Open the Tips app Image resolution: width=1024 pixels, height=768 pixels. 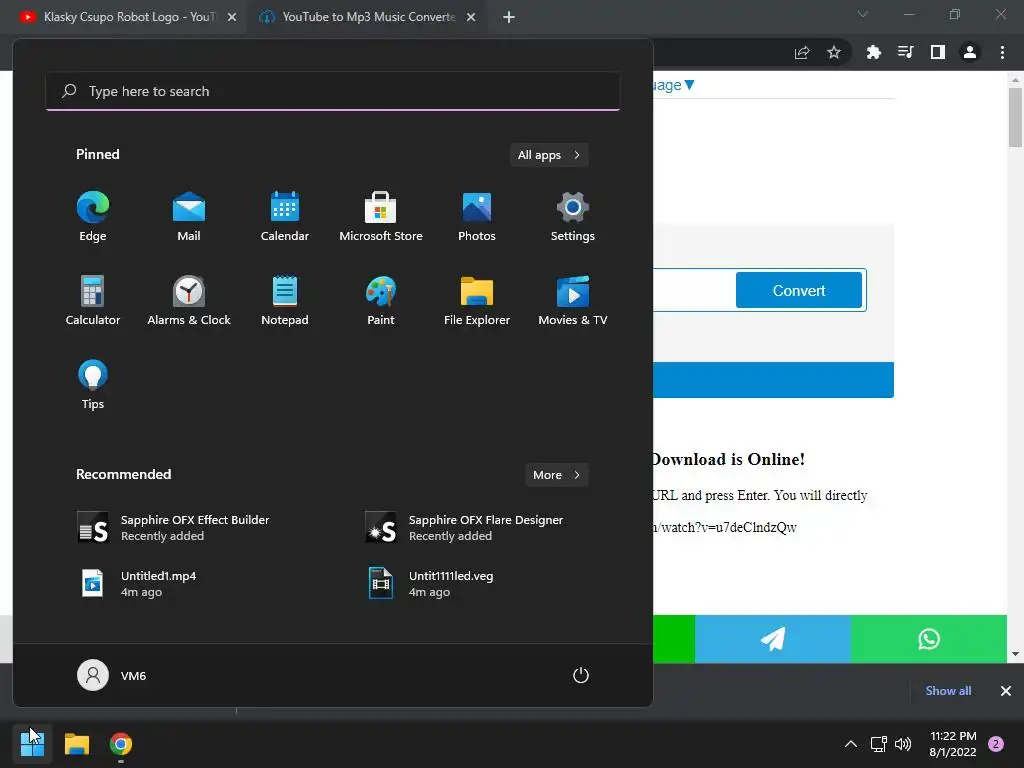(93, 385)
